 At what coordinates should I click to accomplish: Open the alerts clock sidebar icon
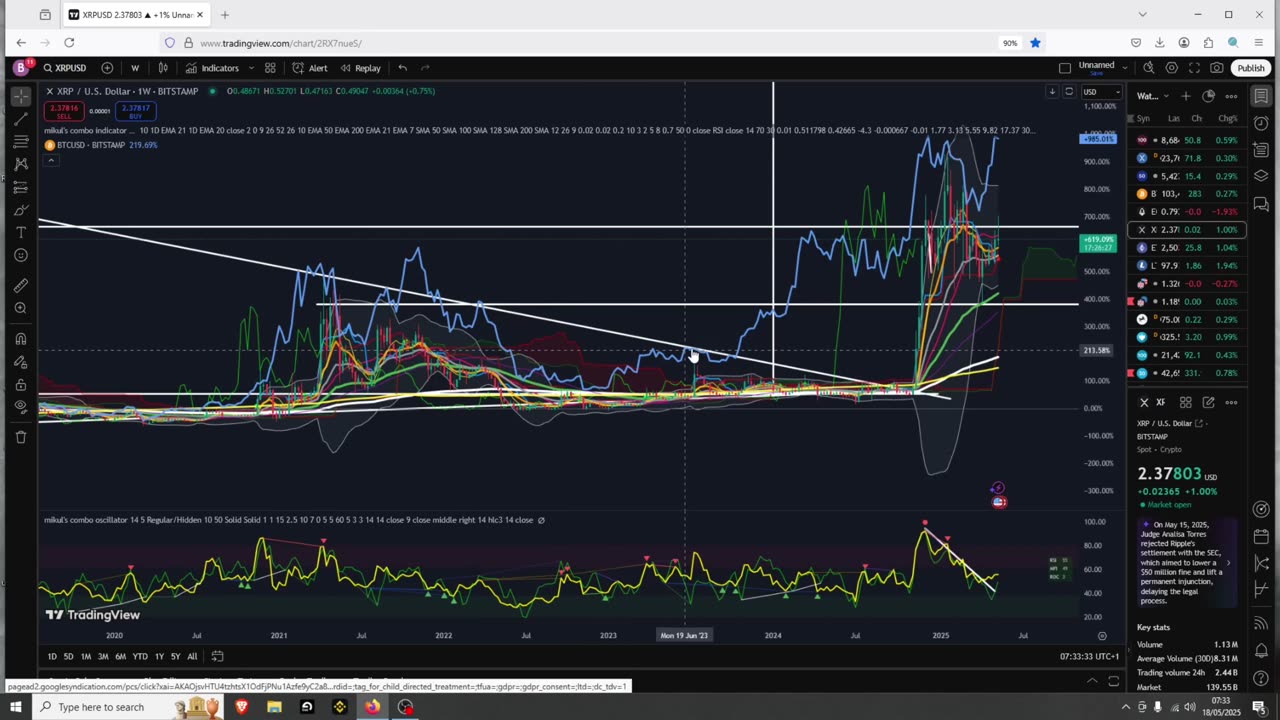click(x=1261, y=124)
